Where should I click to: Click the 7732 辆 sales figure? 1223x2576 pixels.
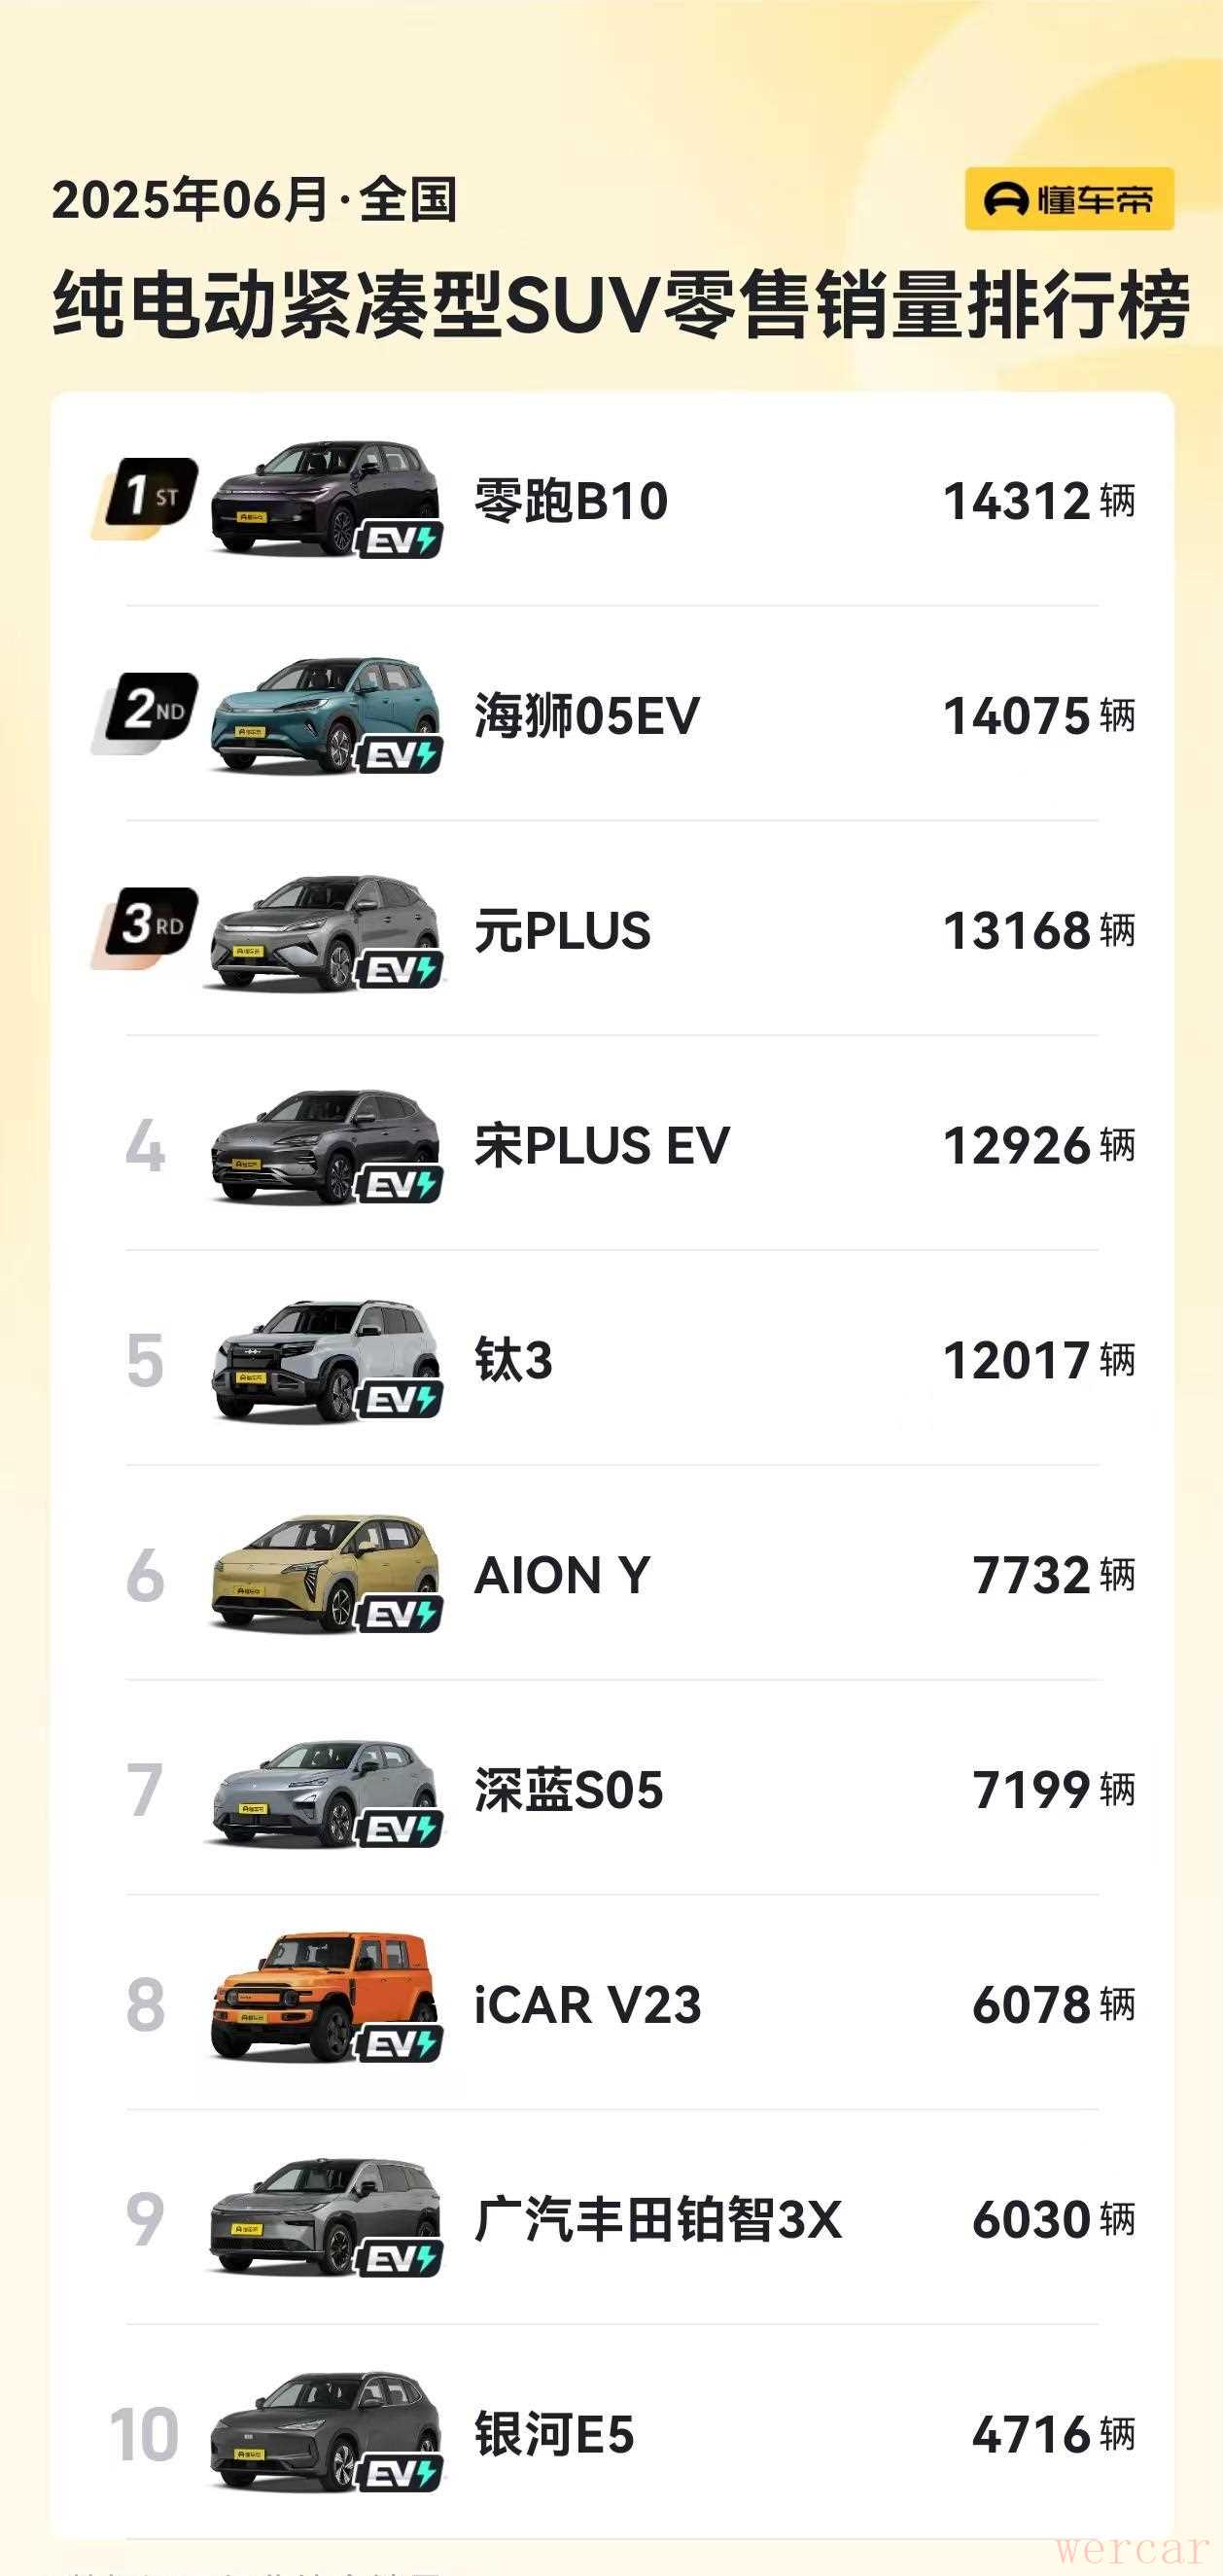[x=1053, y=1576]
